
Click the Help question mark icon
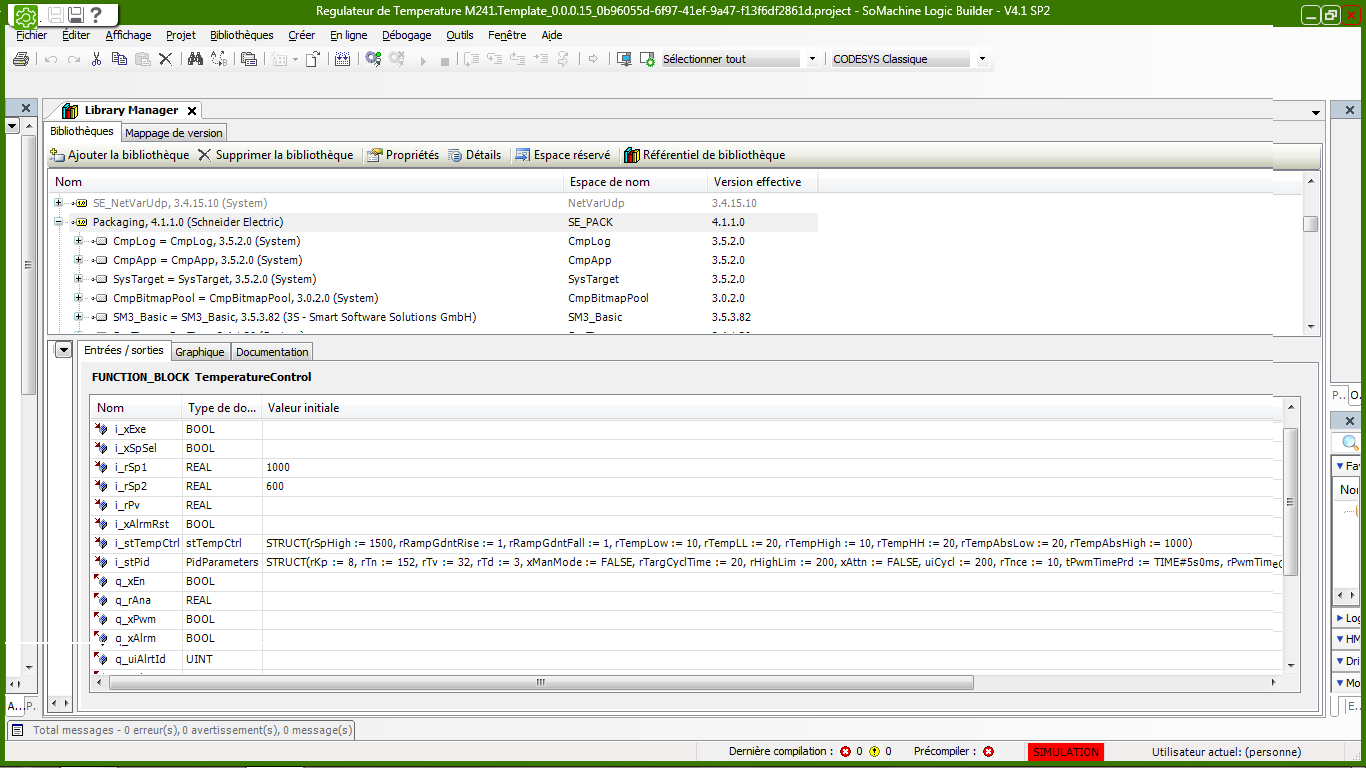point(95,15)
